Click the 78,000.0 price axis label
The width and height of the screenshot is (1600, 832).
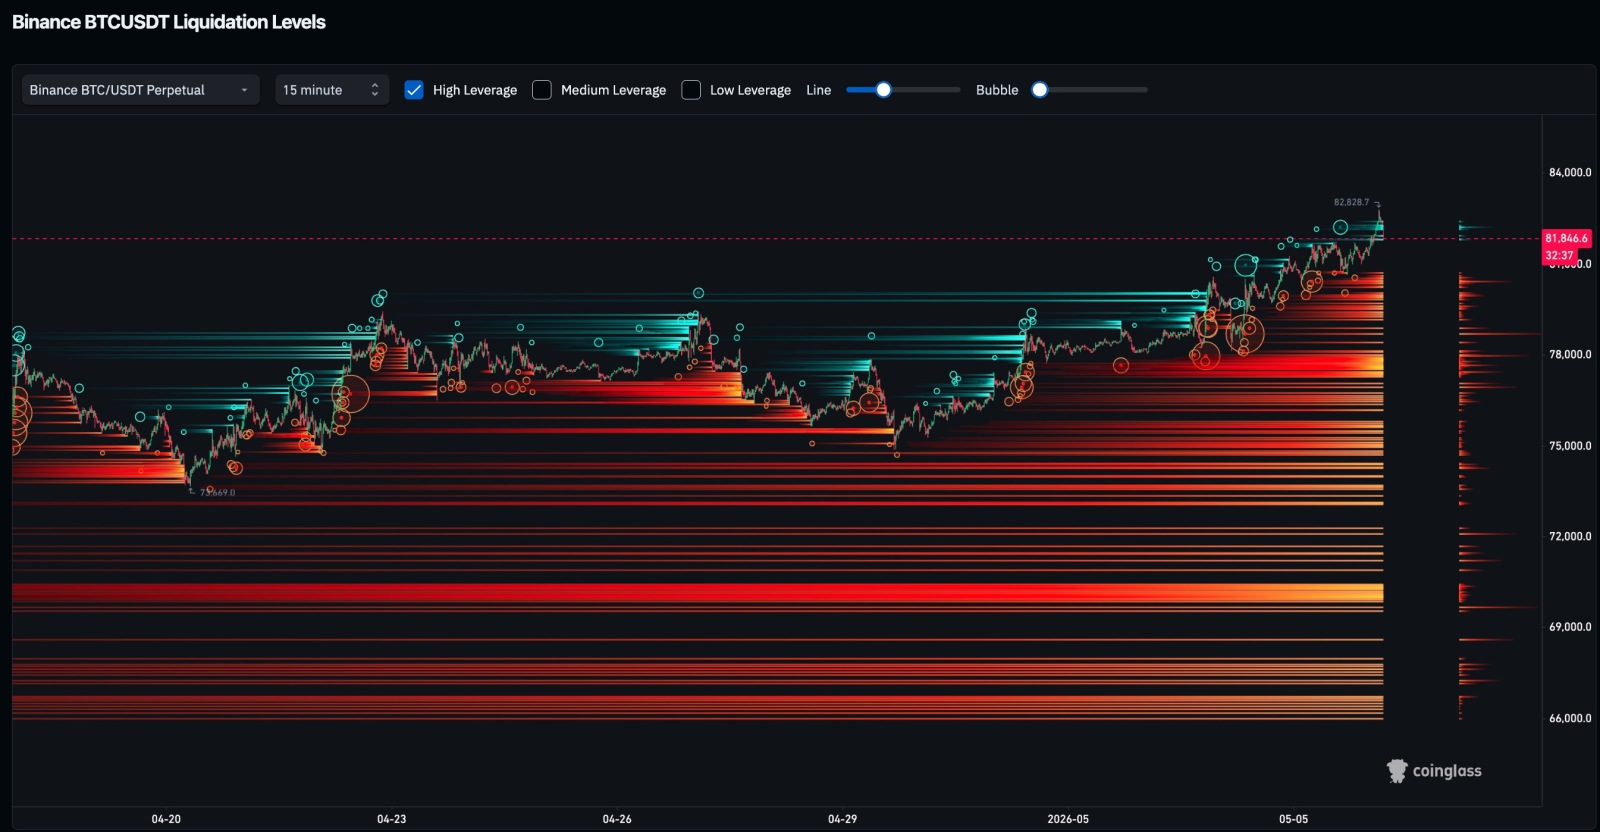pos(1570,354)
